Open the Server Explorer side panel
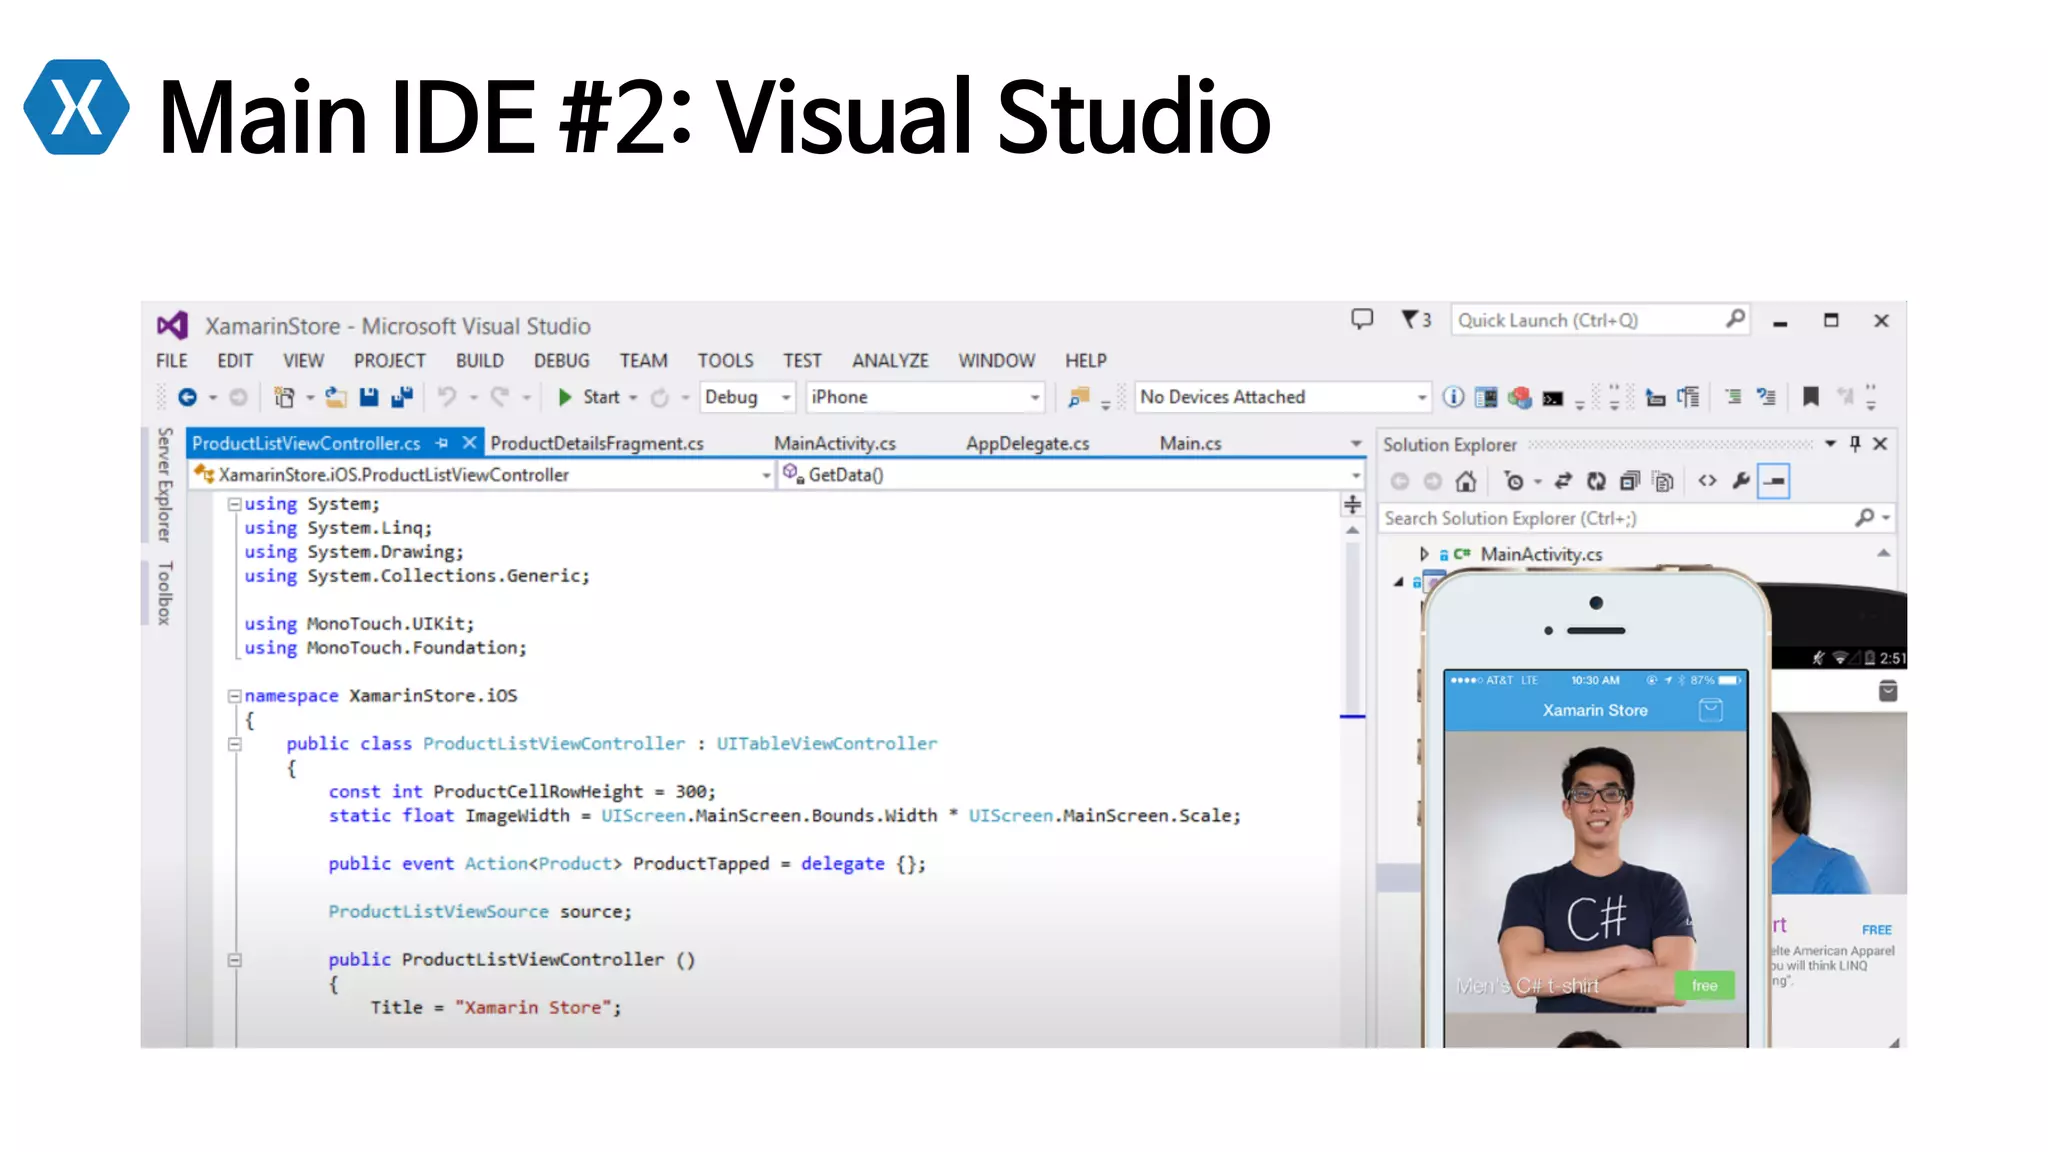The image size is (2048, 1152). click(x=165, y=484)
